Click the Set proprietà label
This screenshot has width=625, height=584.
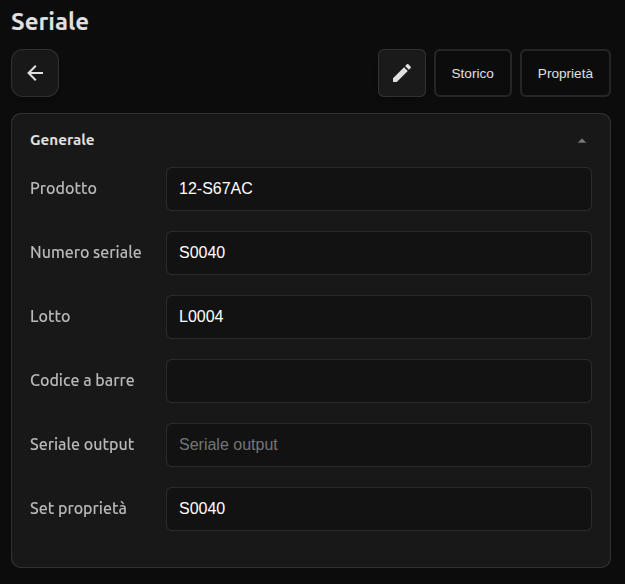click(78, 508)
